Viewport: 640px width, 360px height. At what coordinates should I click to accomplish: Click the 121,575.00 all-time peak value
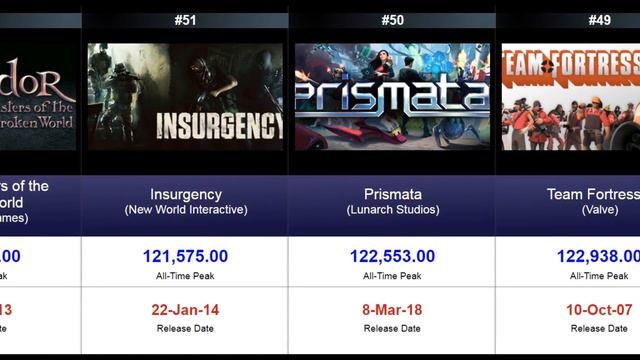[185, 256]
